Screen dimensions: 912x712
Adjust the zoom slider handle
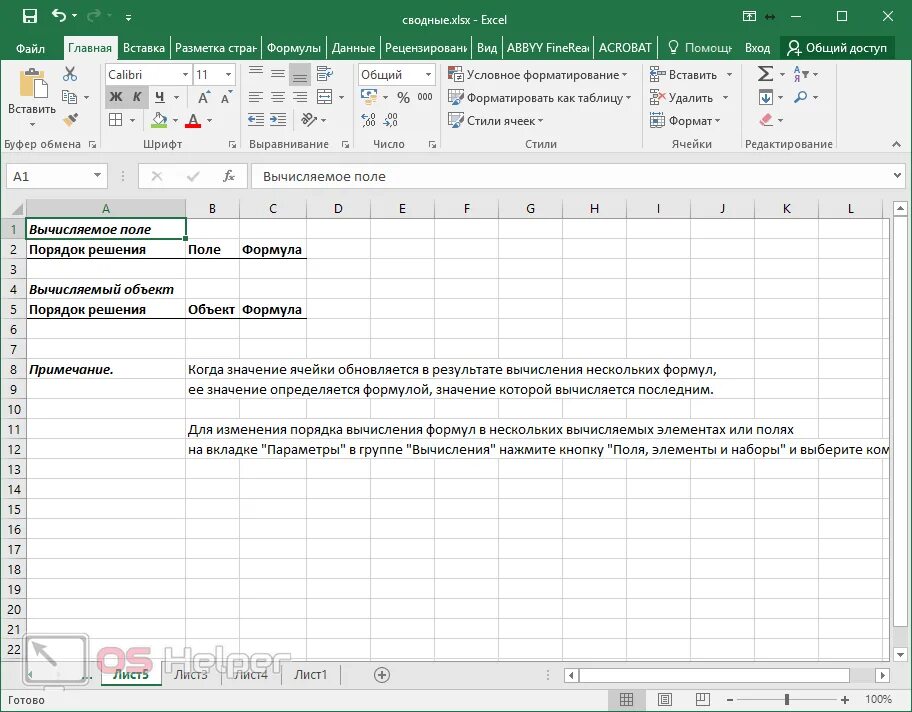[x=787, y=699]
